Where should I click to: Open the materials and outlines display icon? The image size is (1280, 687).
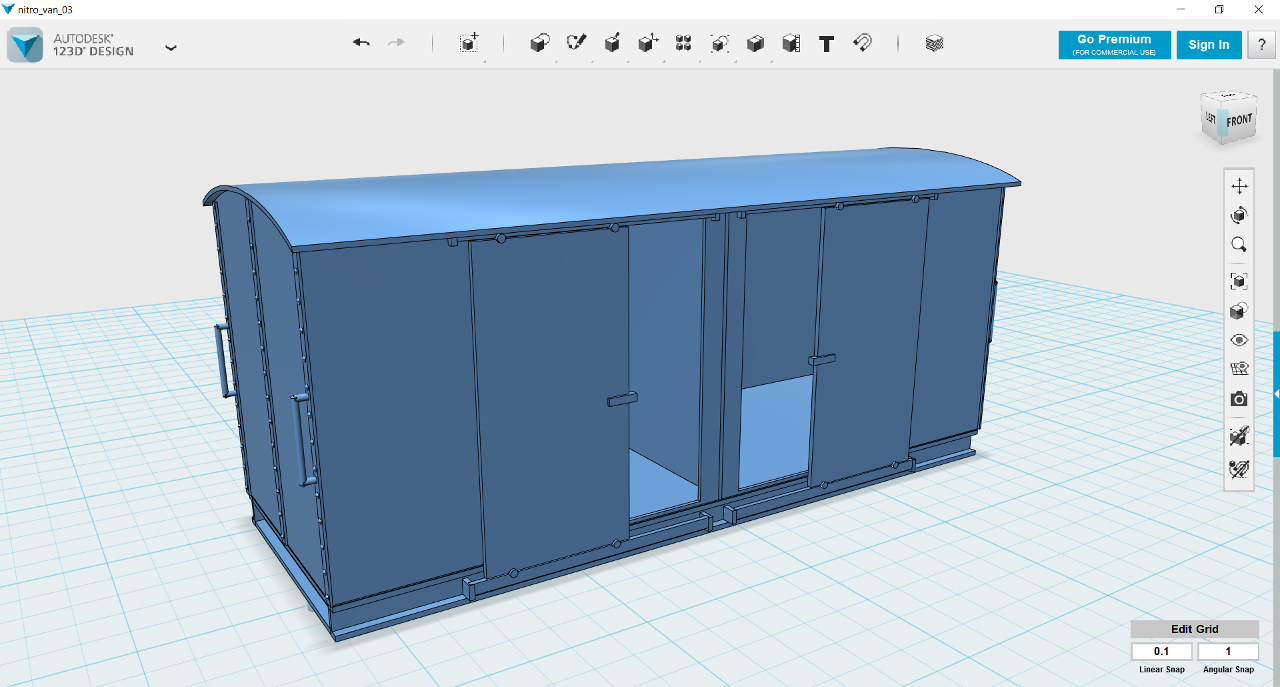tap(1239, 311)
